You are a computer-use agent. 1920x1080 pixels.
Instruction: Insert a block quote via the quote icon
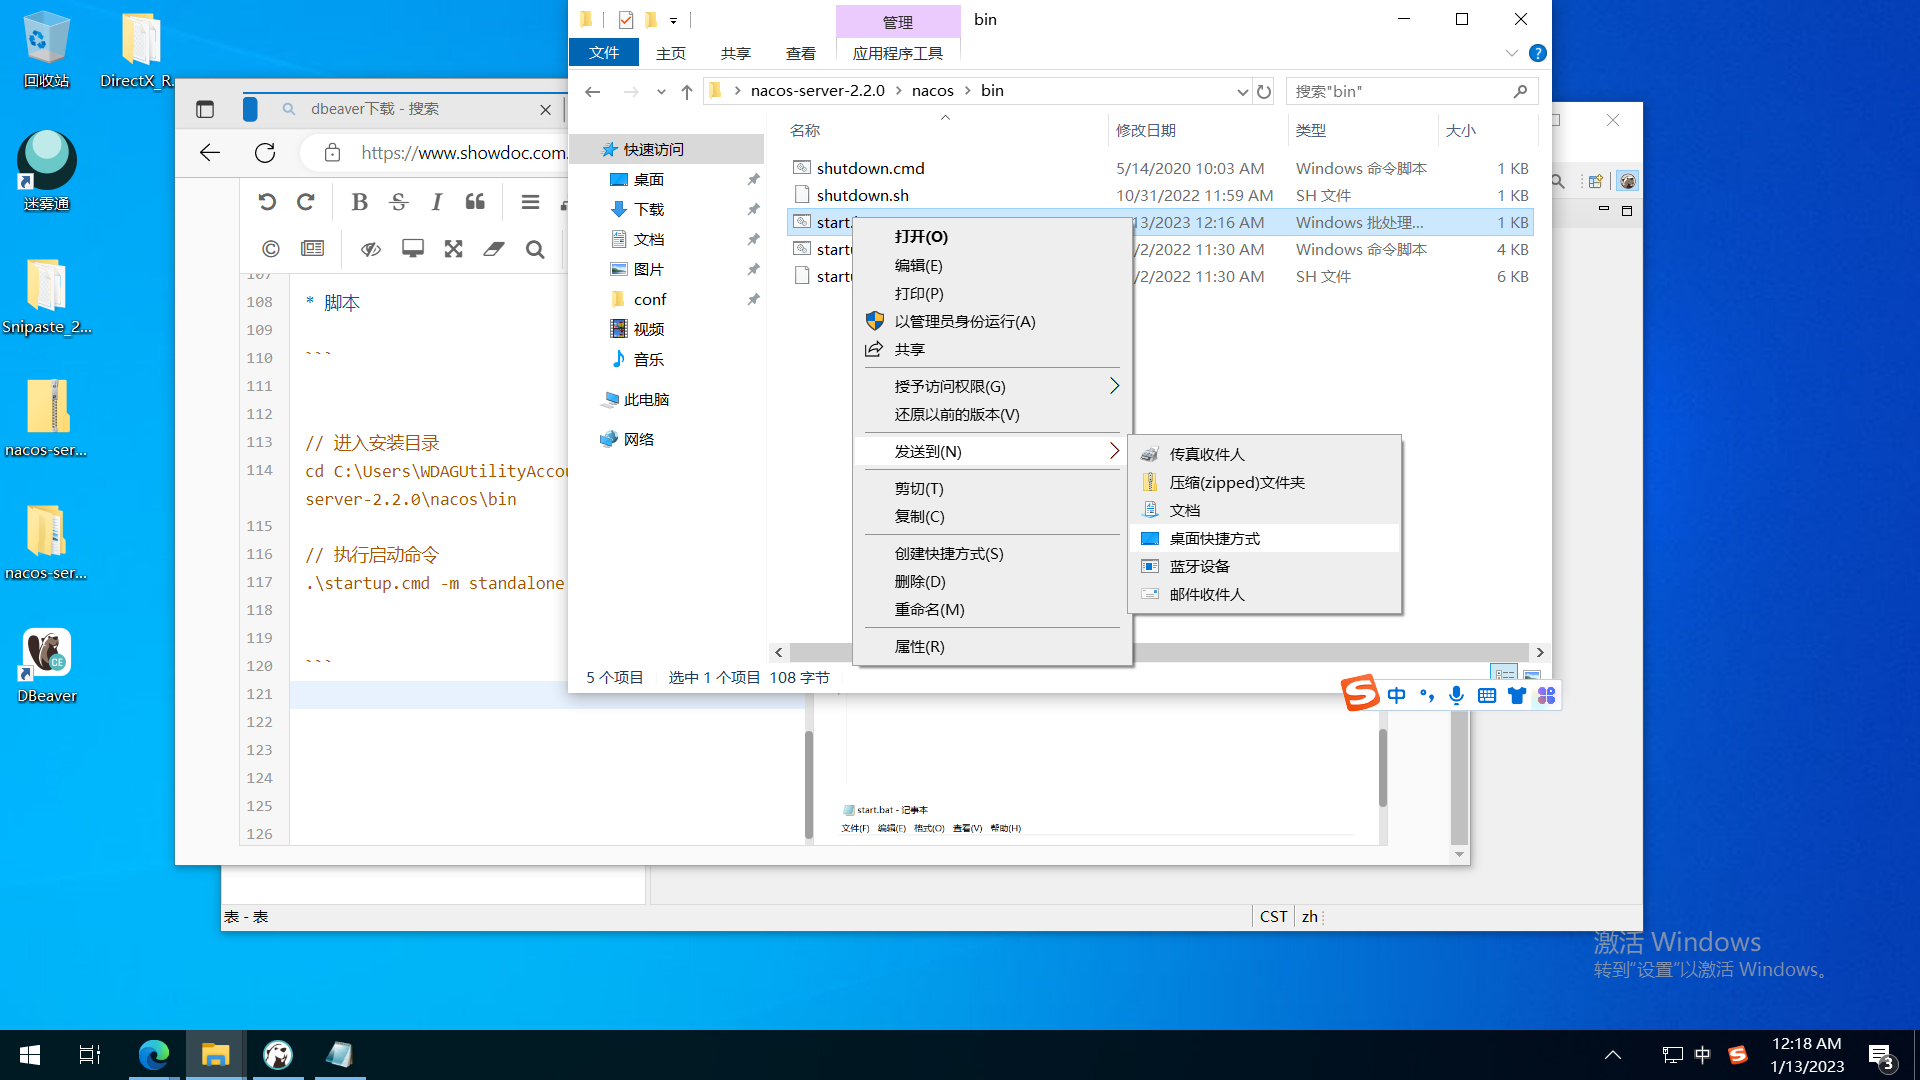475,202
